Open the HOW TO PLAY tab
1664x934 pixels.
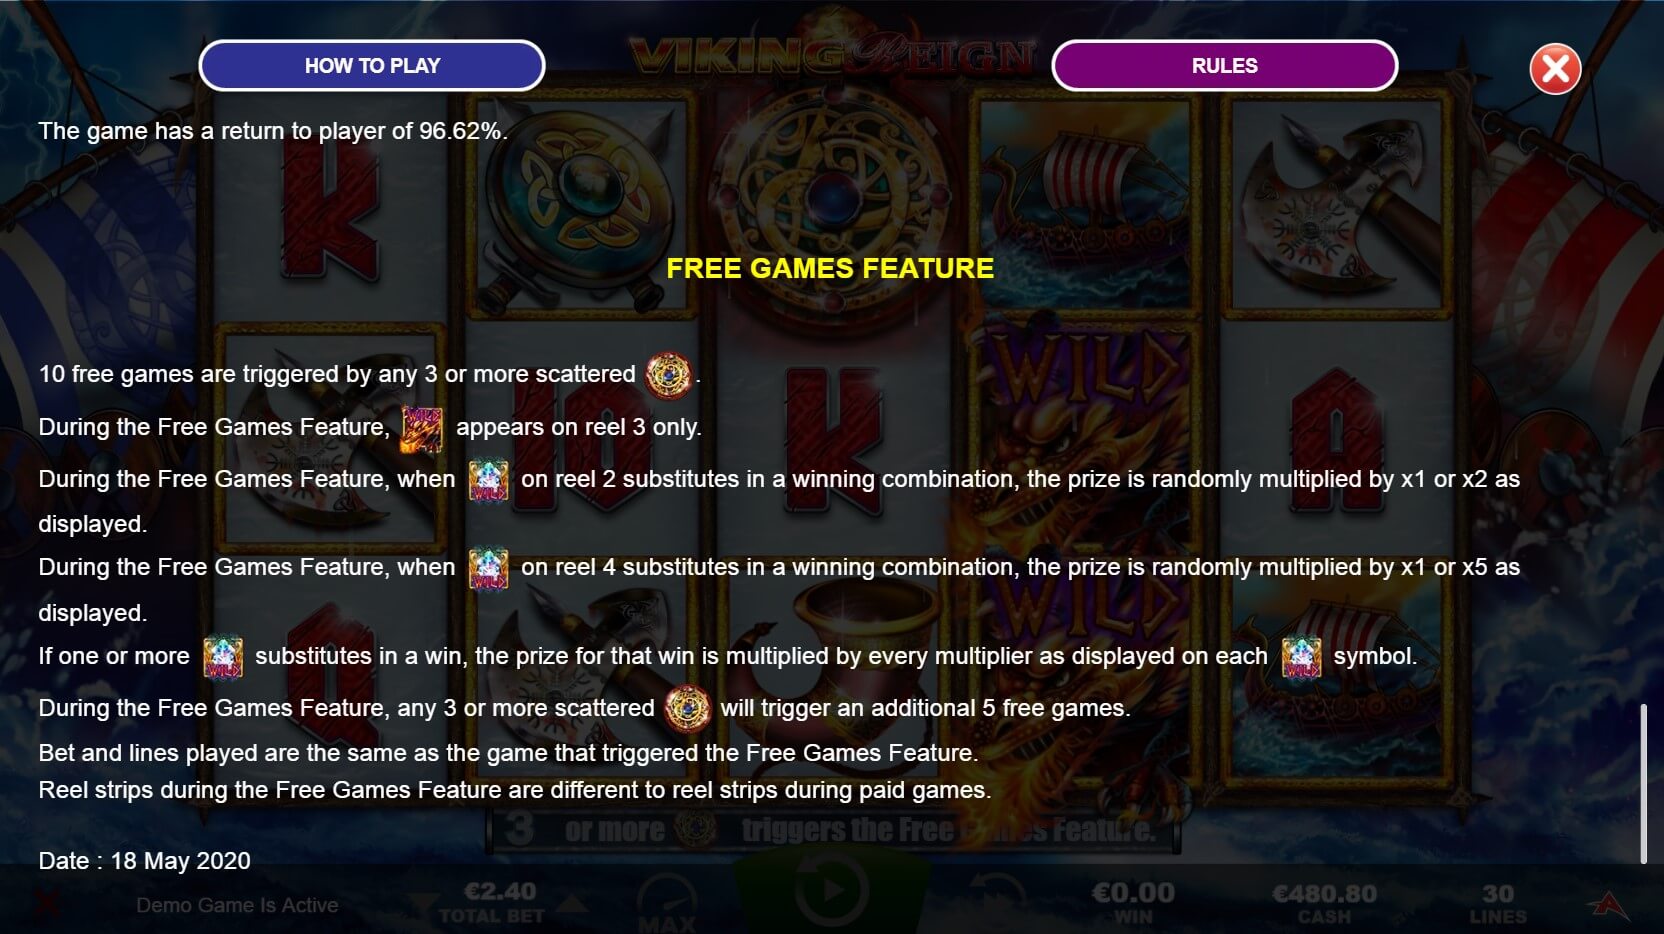372,66
